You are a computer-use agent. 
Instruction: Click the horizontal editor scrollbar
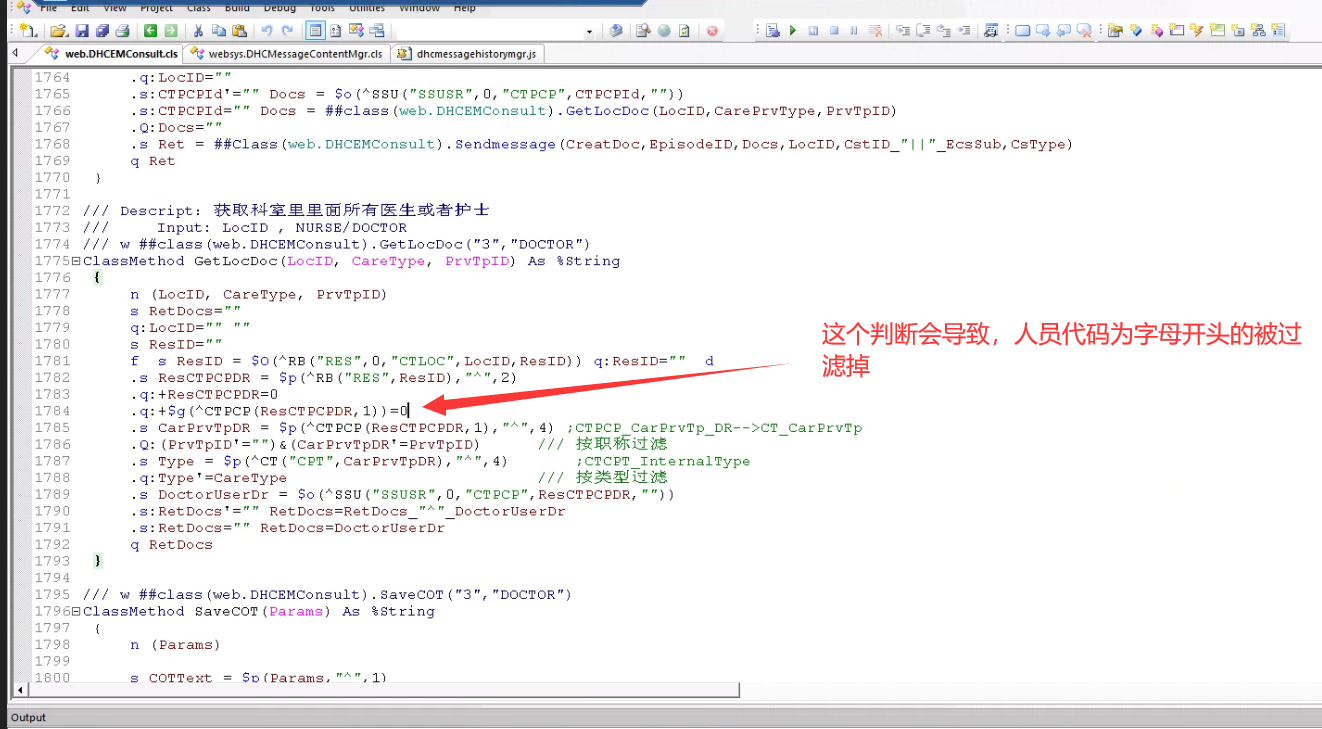tap(400, 689)
